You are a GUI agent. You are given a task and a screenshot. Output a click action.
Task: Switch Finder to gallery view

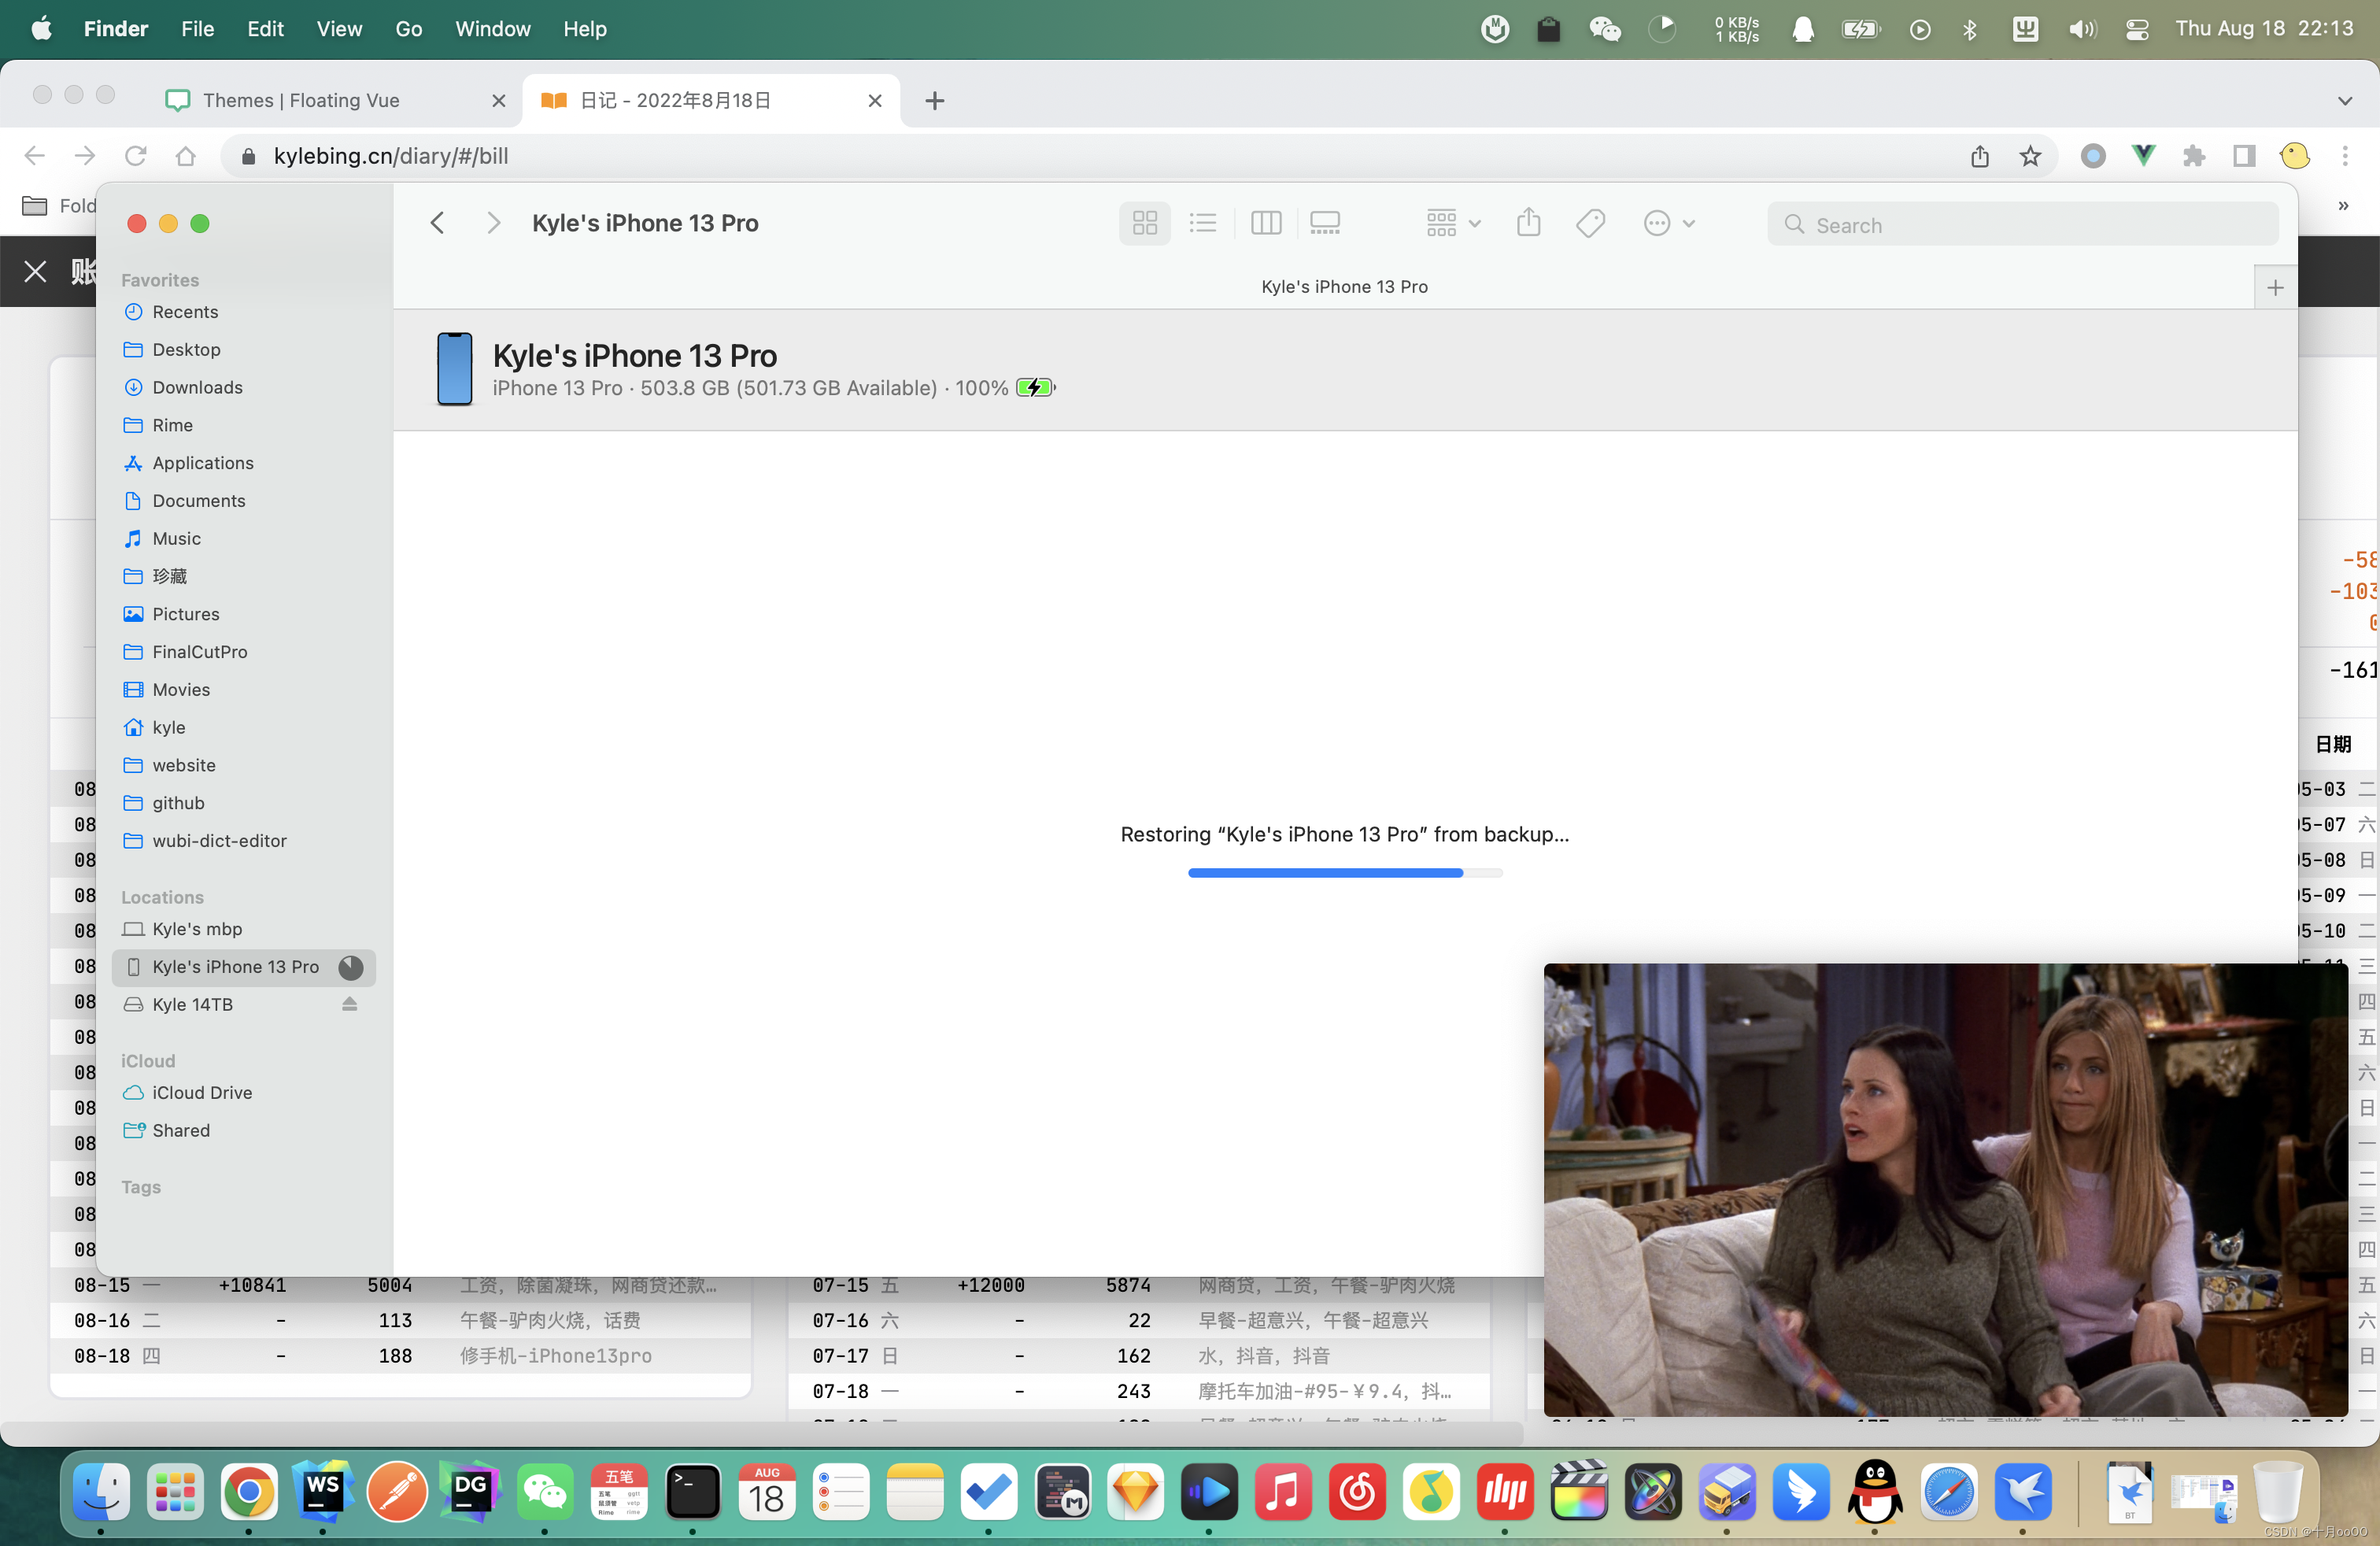[x=1325, y=223]
